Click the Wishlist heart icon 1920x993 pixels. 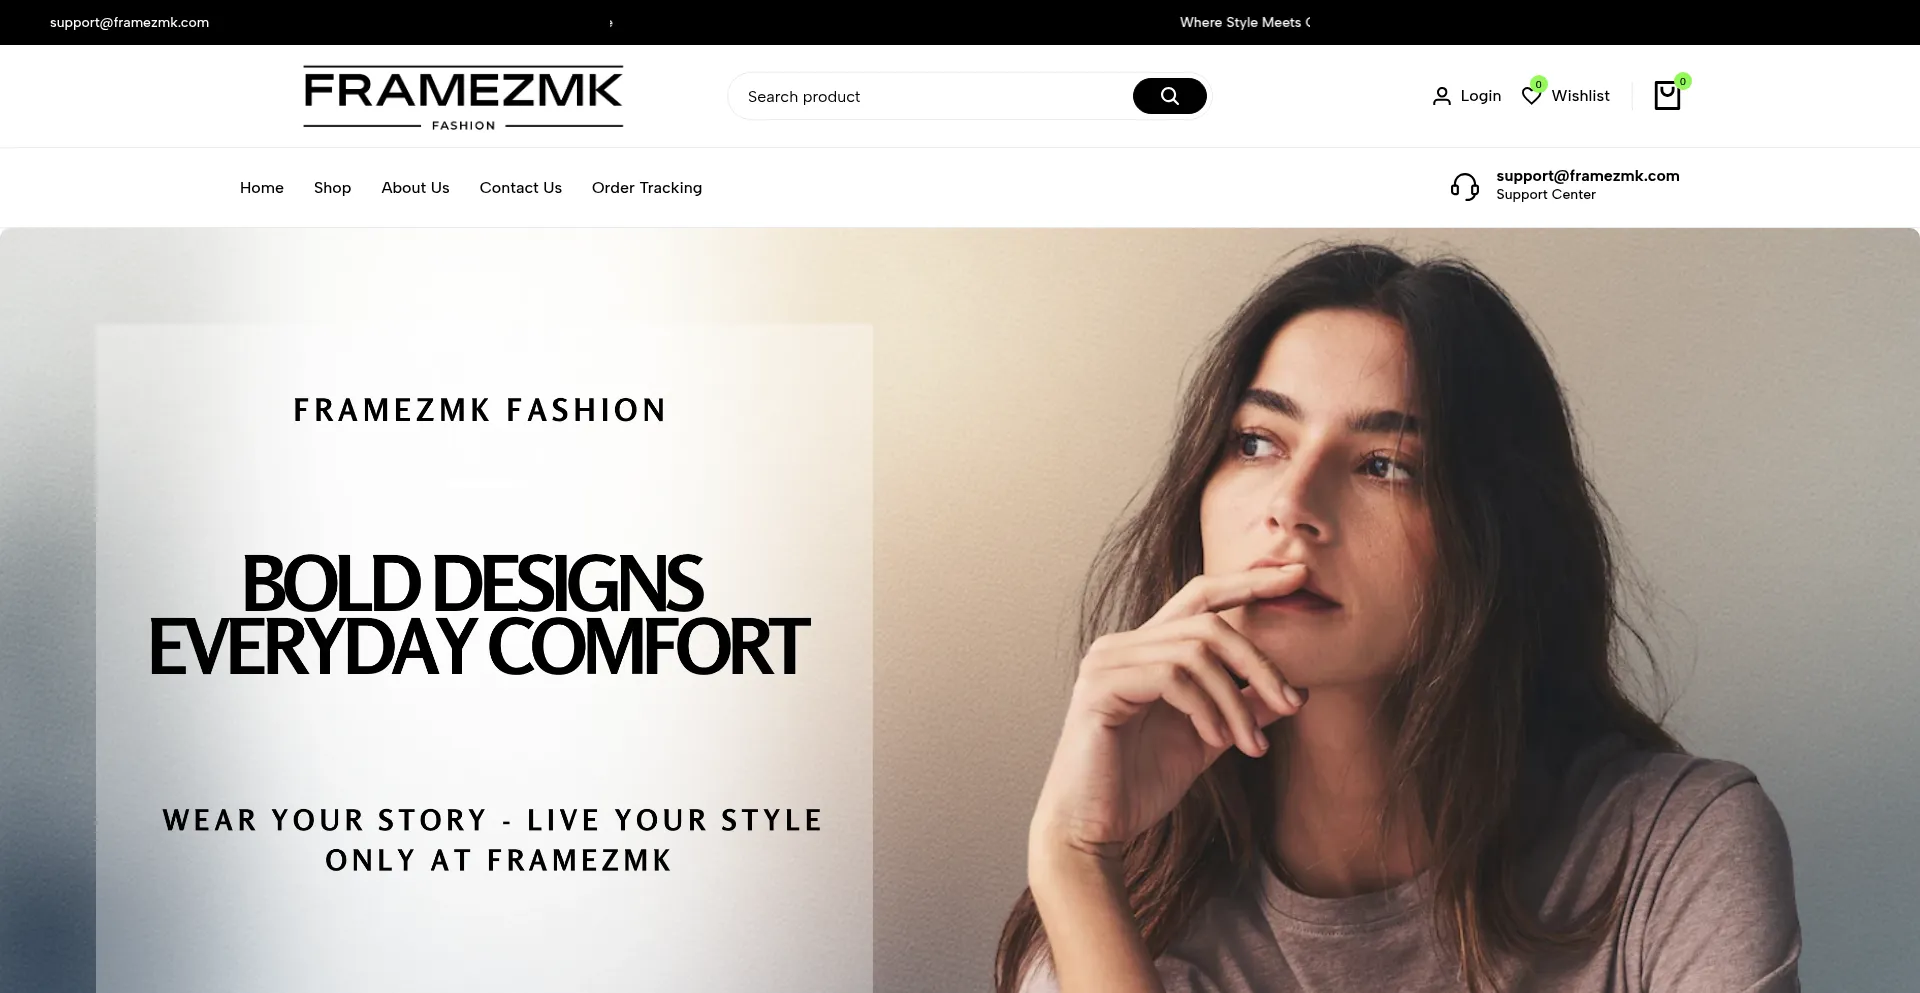(1531, 96)
